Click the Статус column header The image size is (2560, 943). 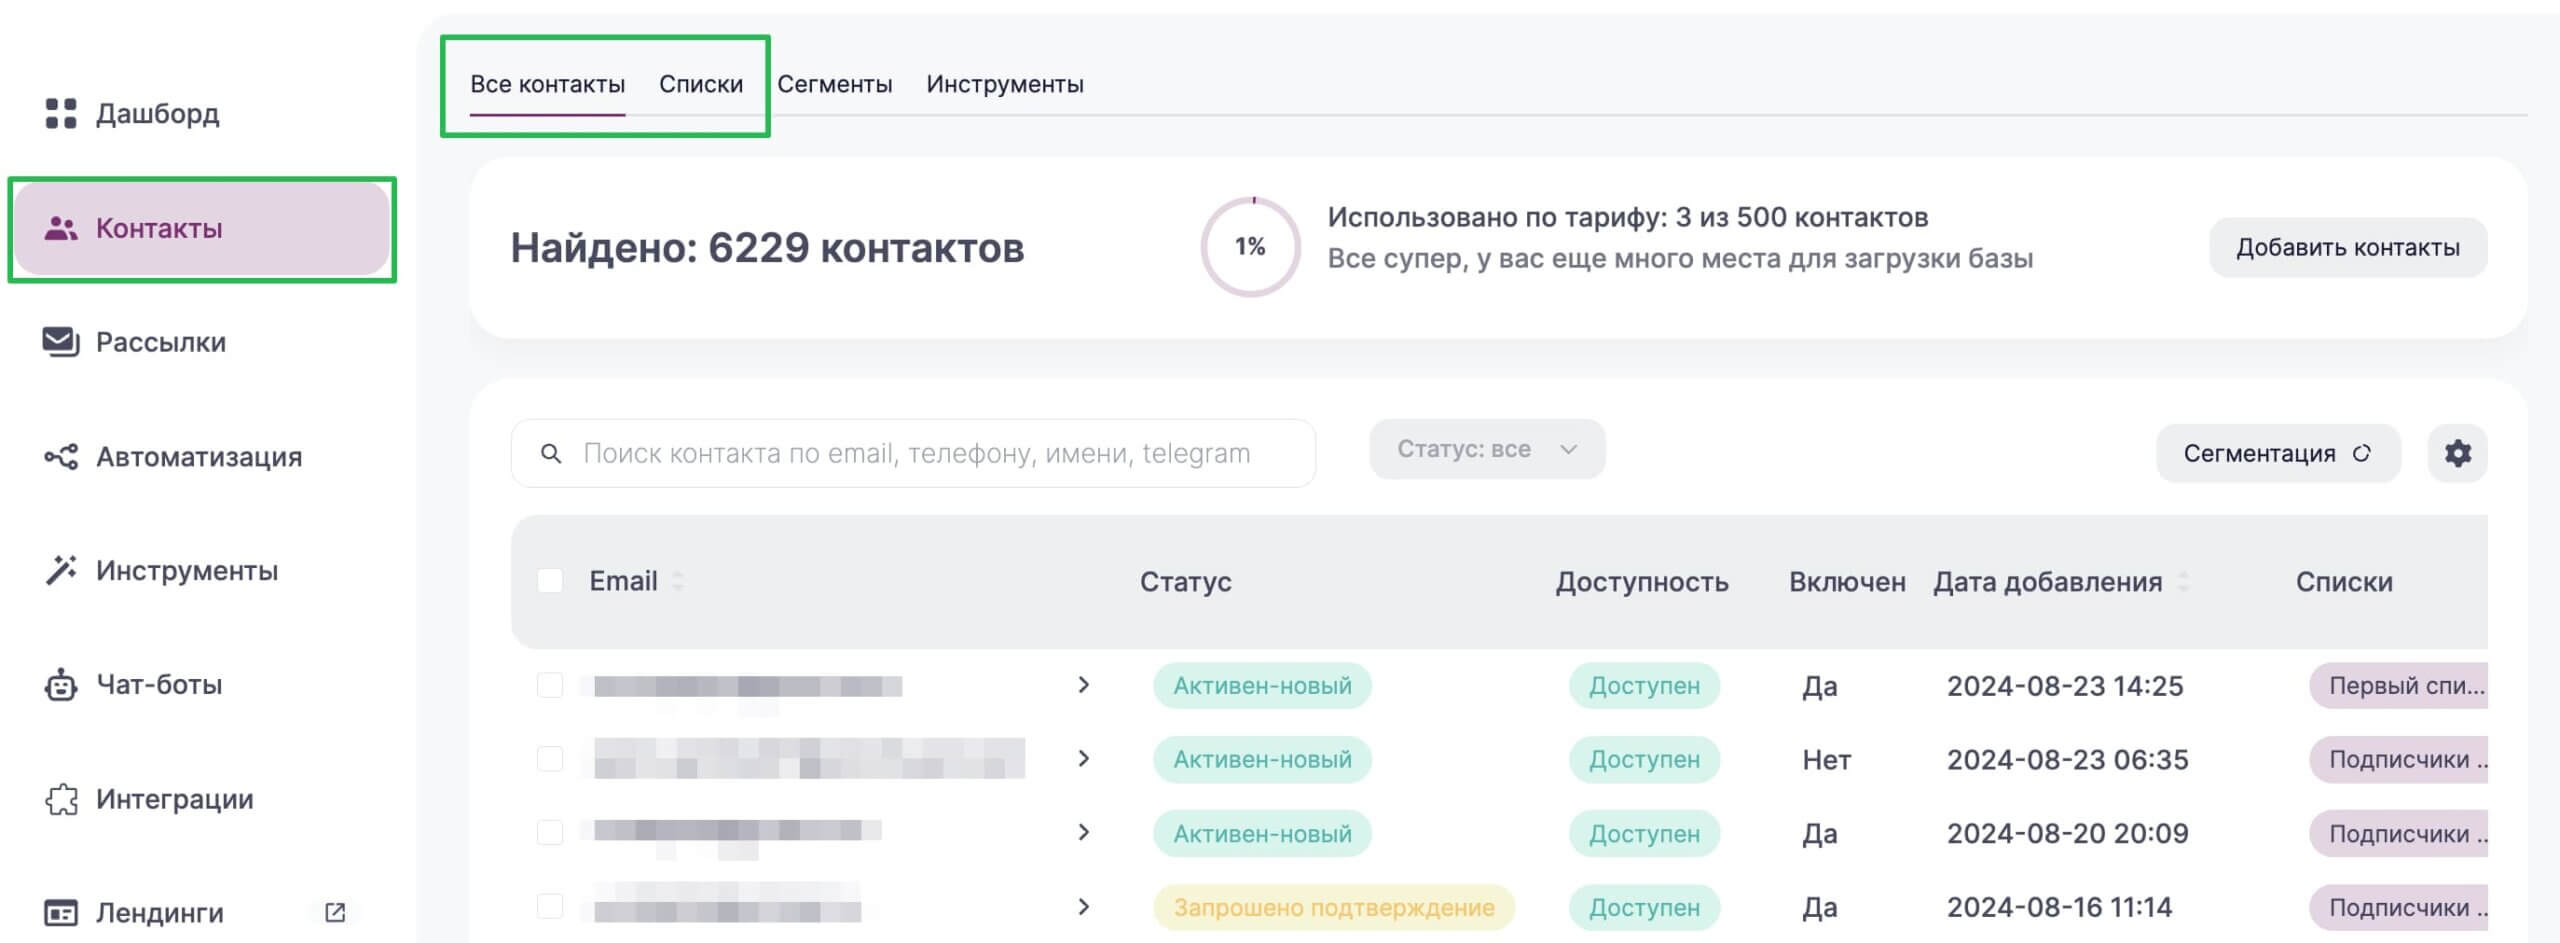(x=1185, y=581)
